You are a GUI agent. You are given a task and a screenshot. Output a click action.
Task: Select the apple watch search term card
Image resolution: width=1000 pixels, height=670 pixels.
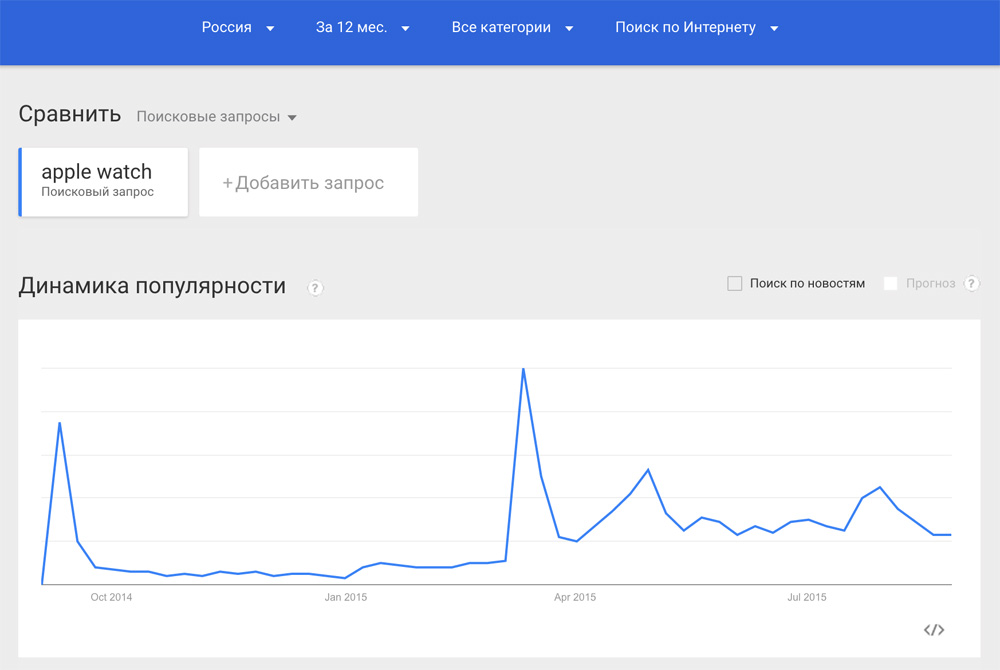tap(103, 182)
